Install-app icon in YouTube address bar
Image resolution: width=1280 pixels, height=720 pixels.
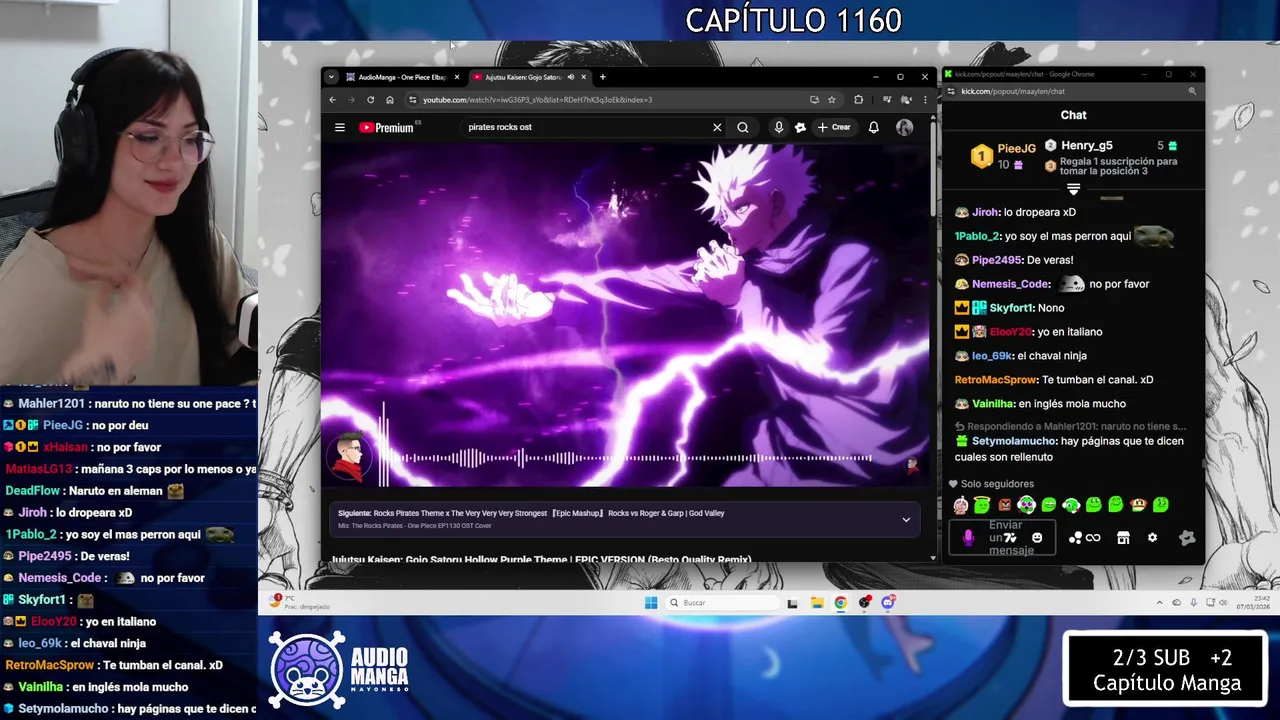coord(814,99)
